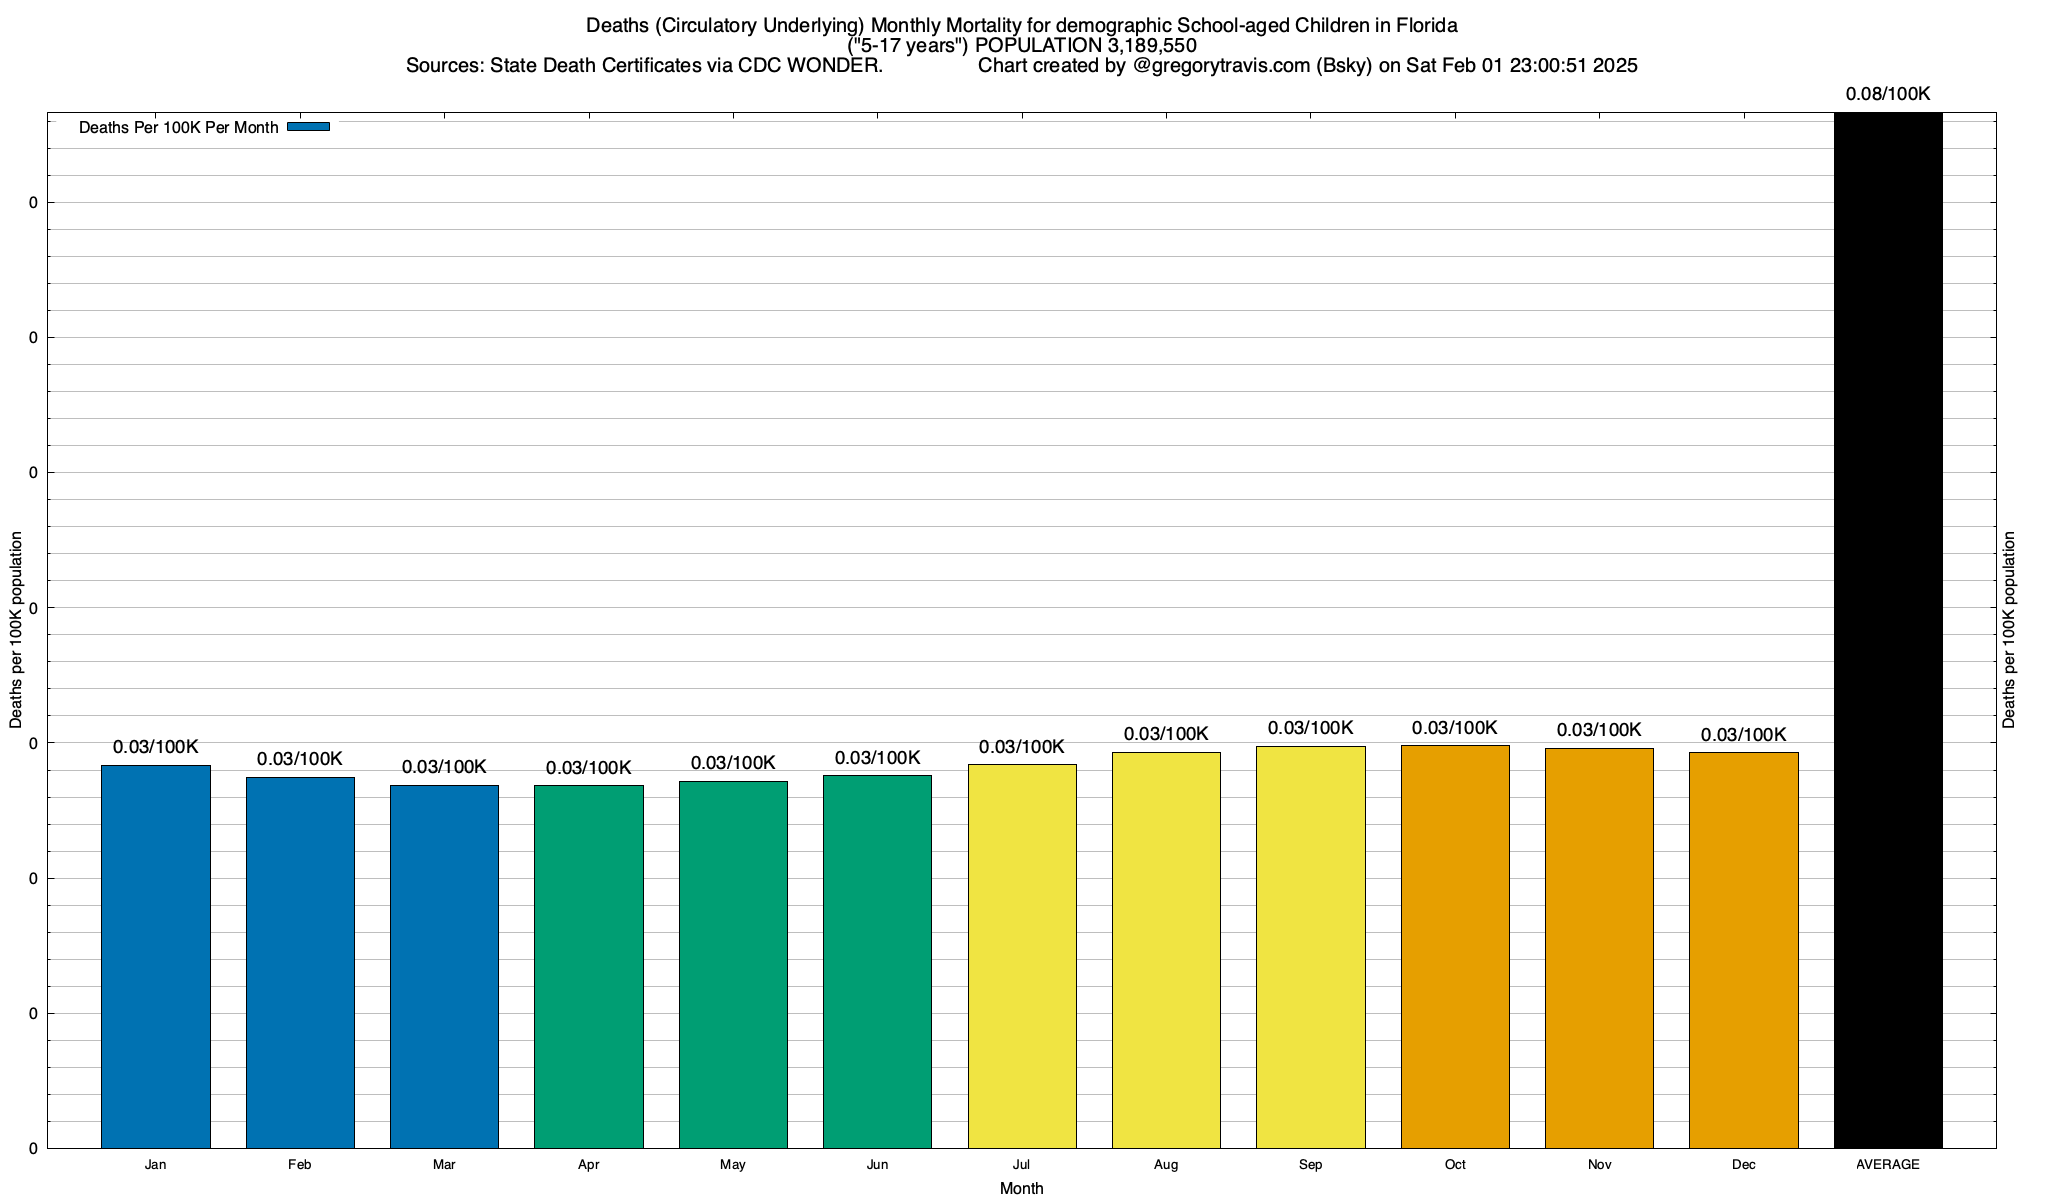Screen dimensions: 2048x1200
Task: Select the green Apr bar
Action: 589,966
